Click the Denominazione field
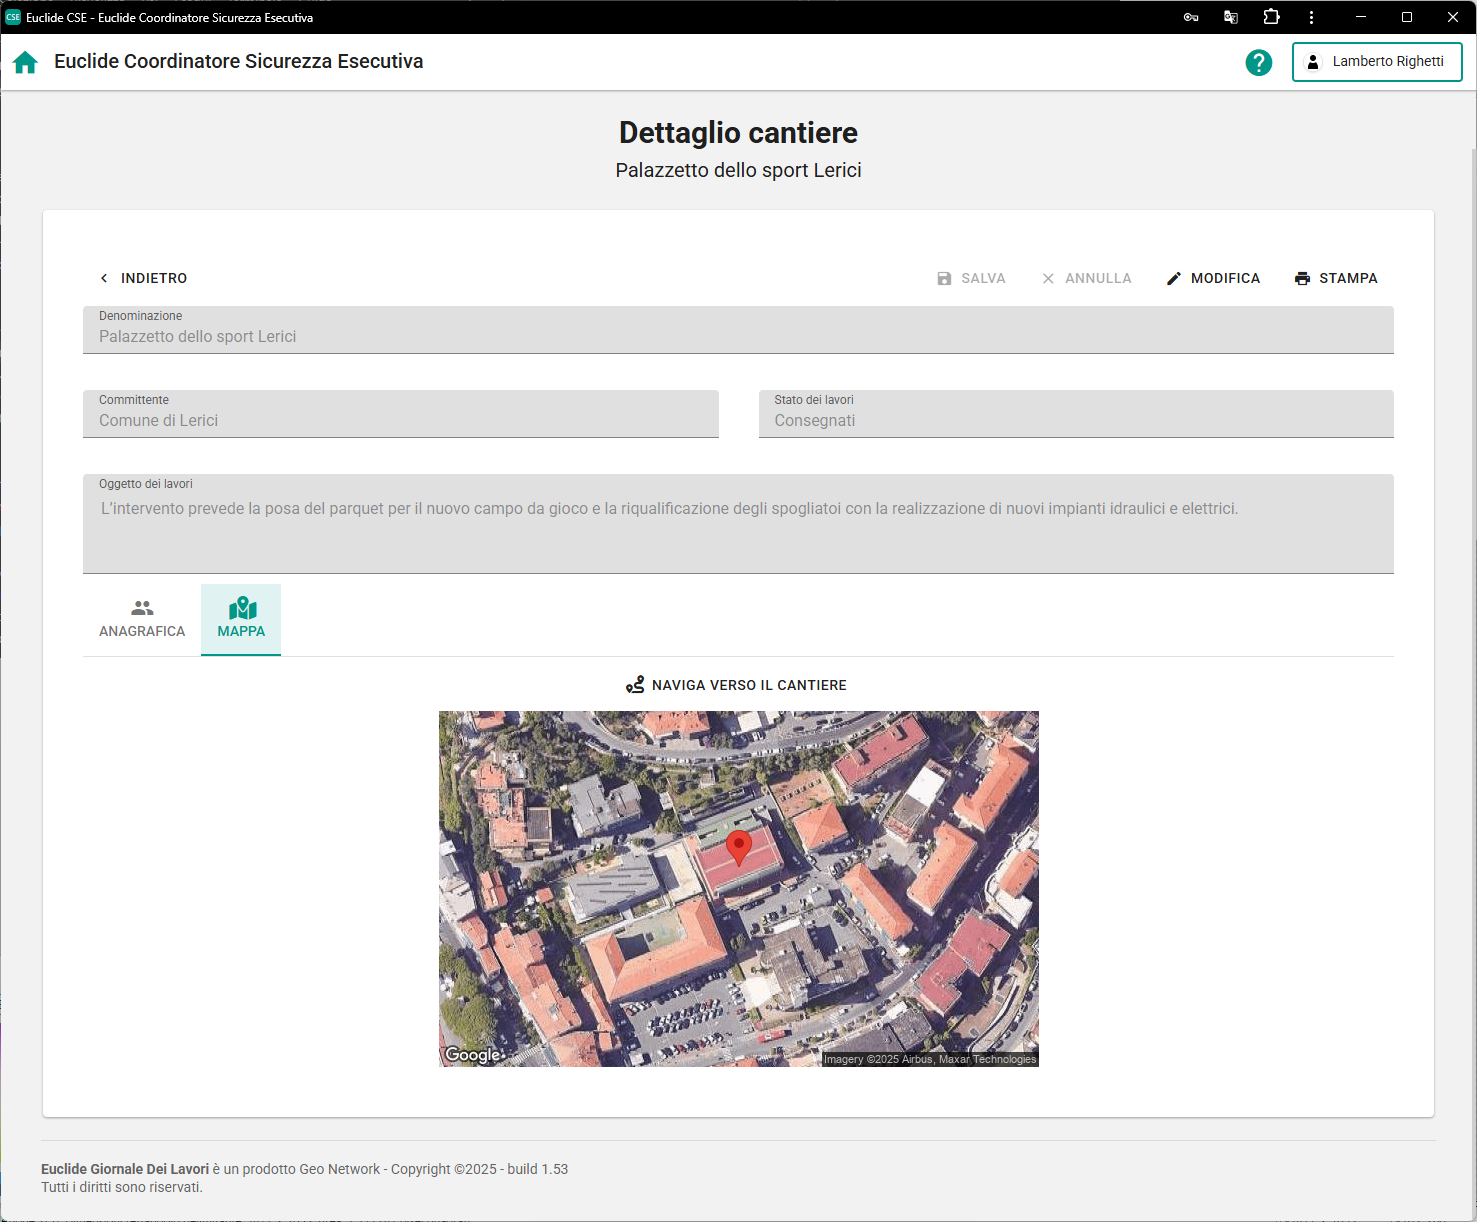 click(737, 330)
